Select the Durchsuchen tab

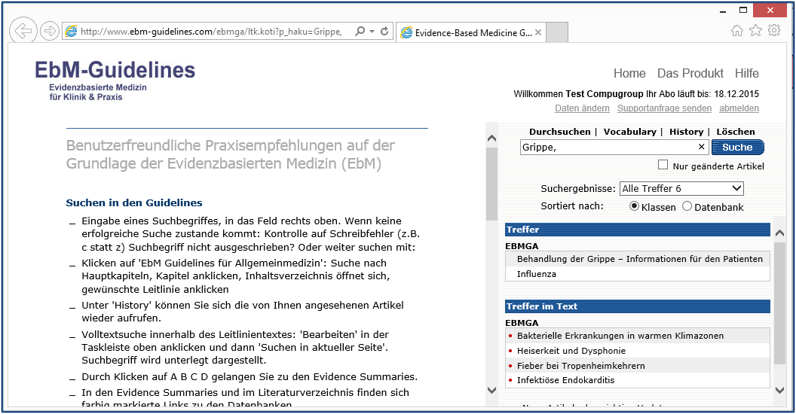point(559,132)
